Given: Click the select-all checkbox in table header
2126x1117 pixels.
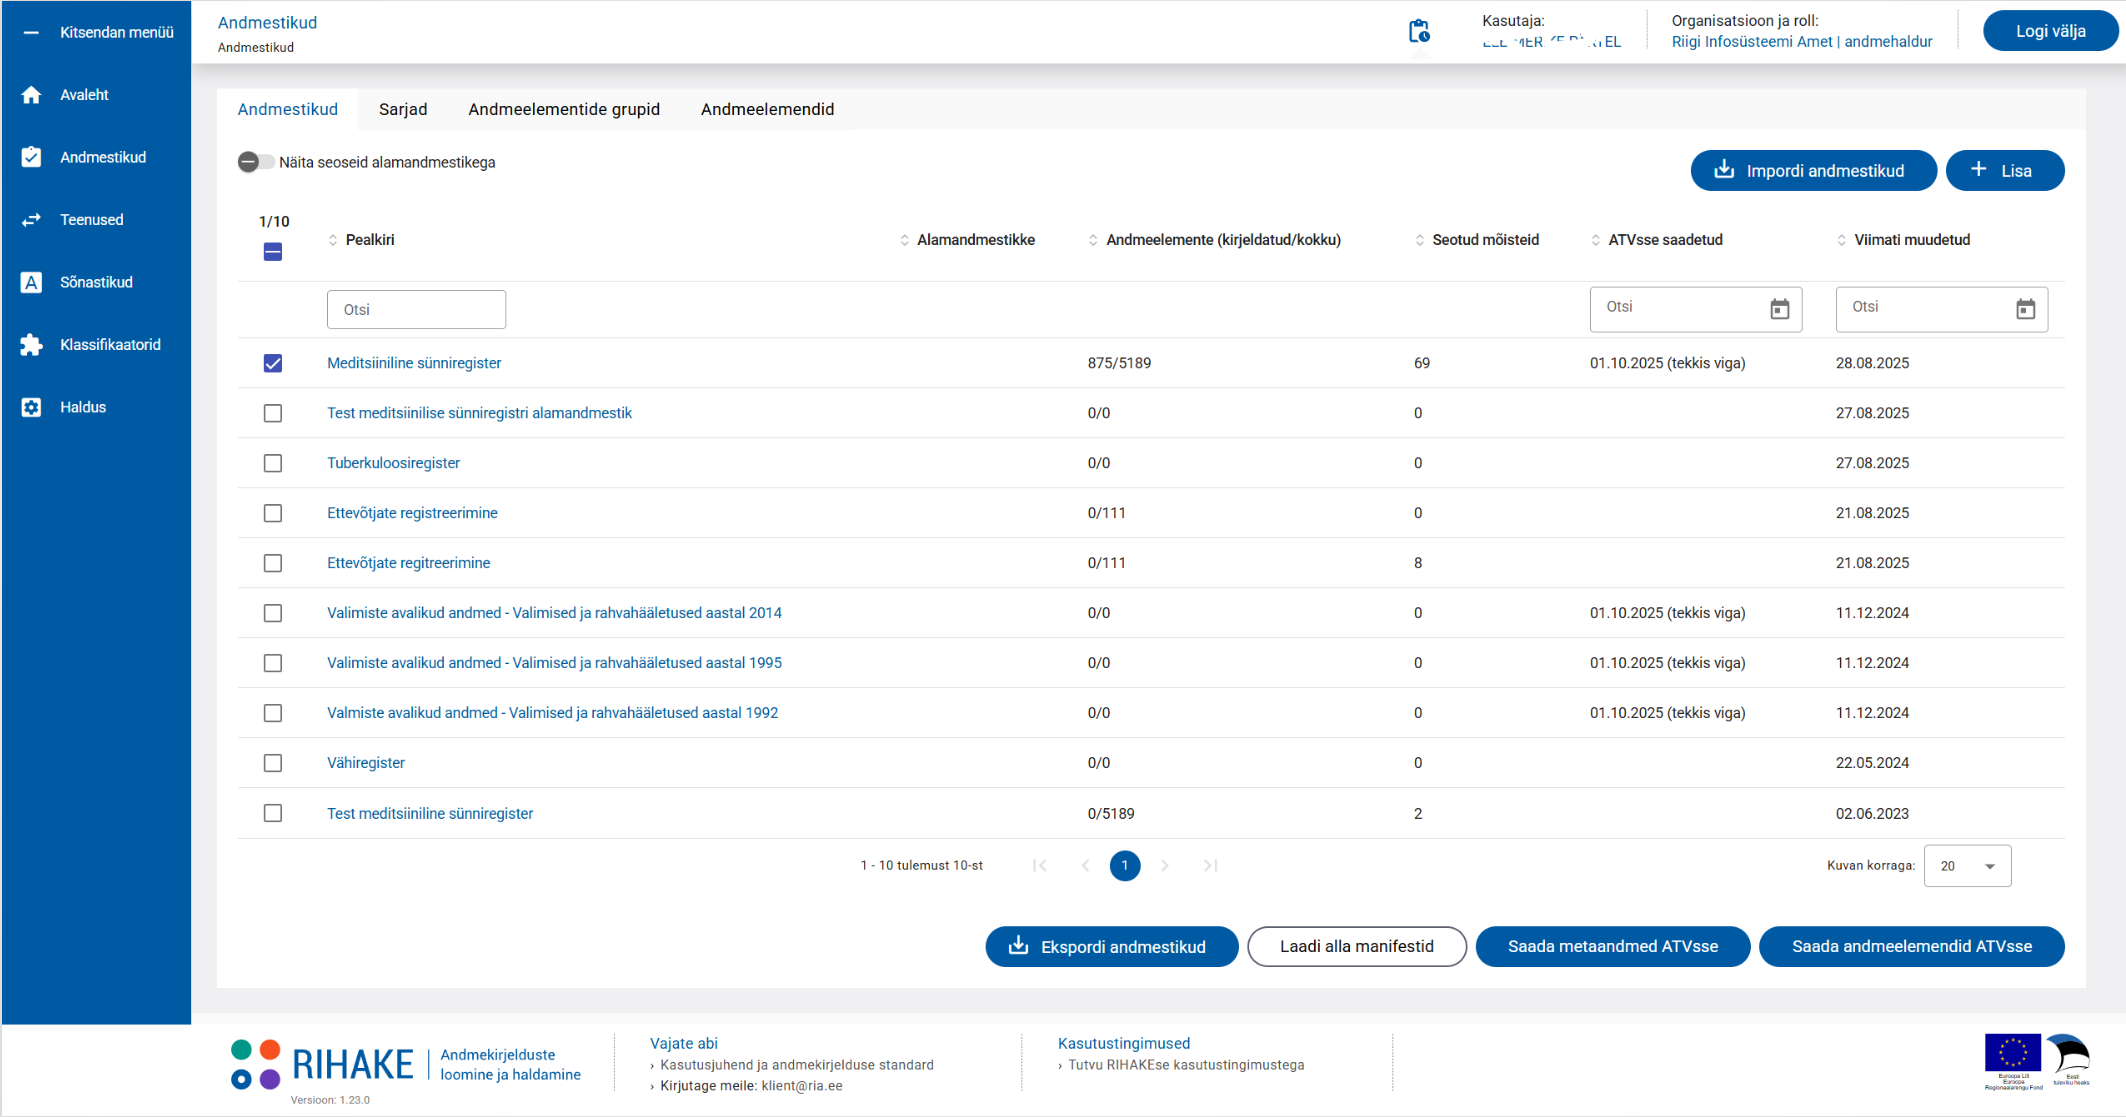Looking at the screenshot, I should [x=273, y=252].
